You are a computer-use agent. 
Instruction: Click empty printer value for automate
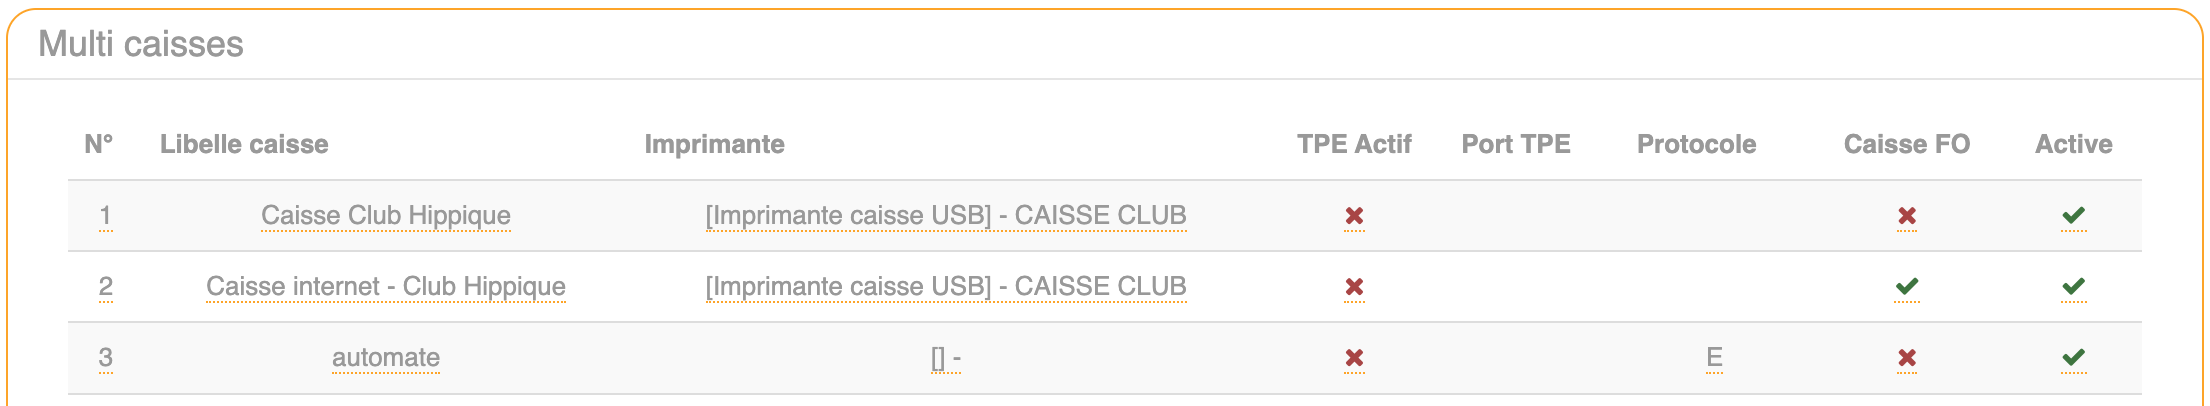point(945,358)
